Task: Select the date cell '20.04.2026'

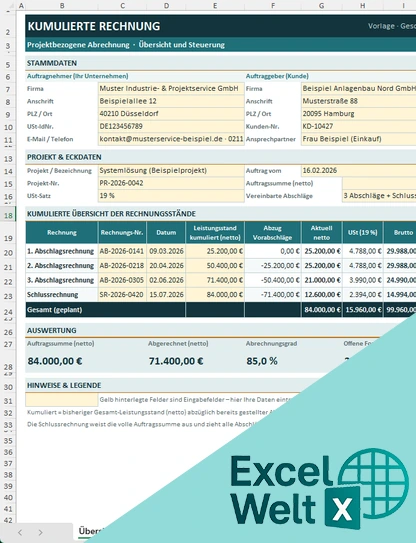Action: tap(166, 266)
